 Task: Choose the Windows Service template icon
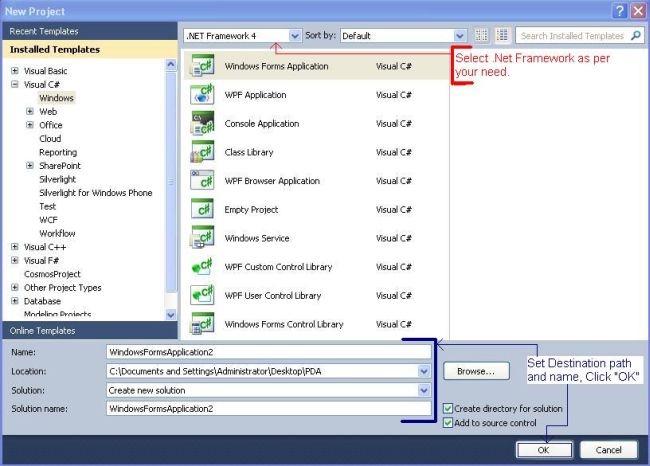point(202,238)
